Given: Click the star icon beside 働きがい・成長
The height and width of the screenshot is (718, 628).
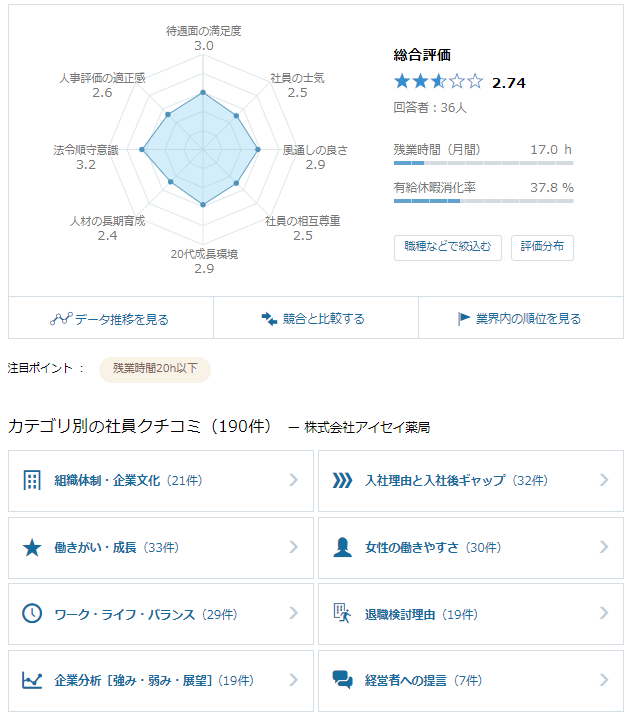Looking at the screenshot, I should pyautogui.click(x=32, y=548).
